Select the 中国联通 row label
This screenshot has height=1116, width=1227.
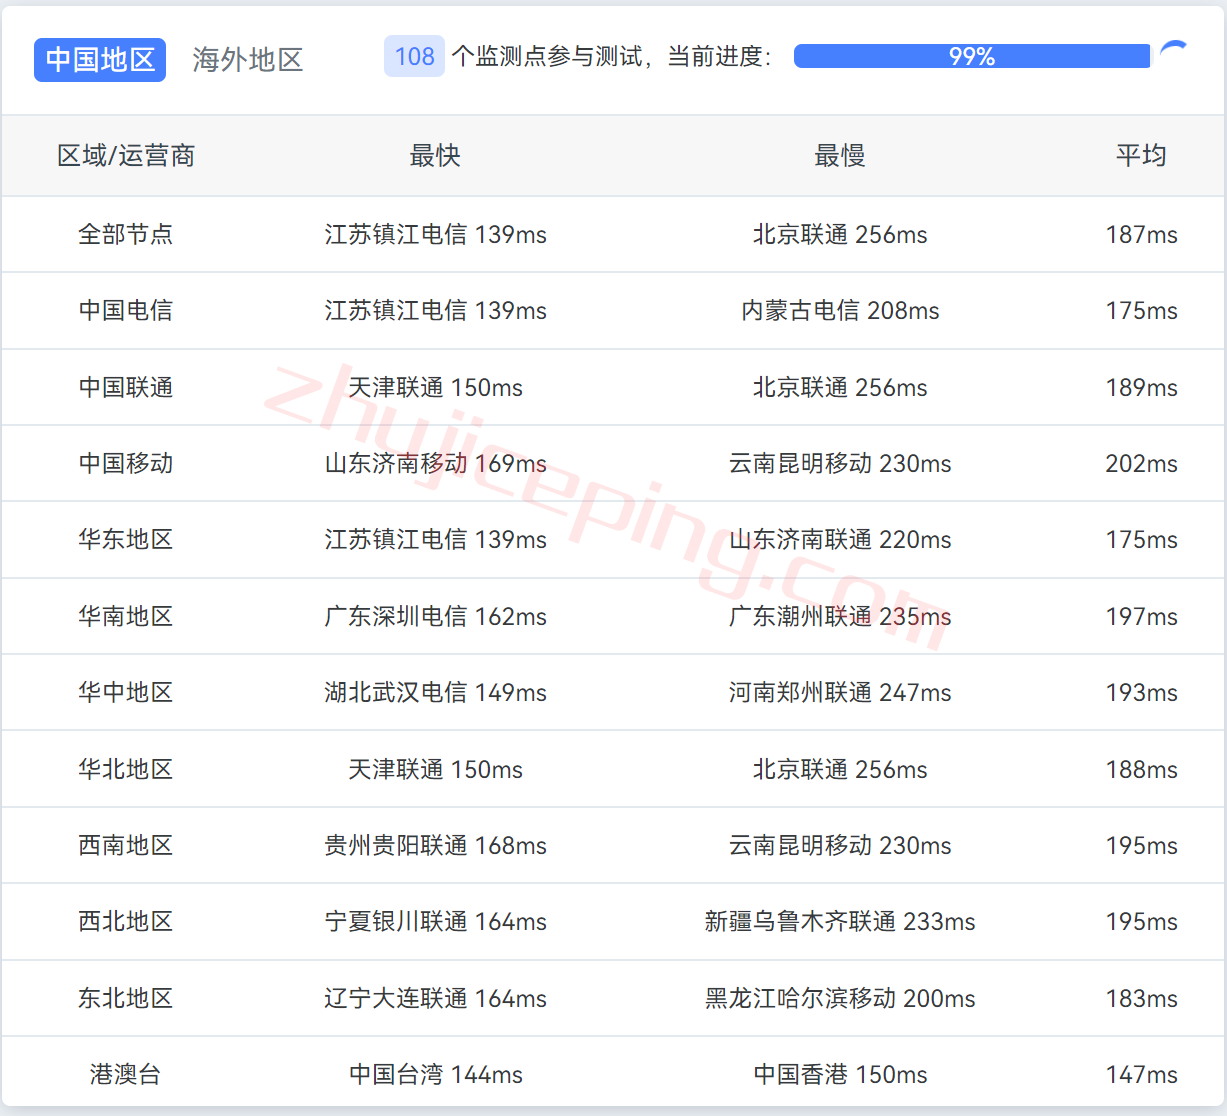(126, 387)
